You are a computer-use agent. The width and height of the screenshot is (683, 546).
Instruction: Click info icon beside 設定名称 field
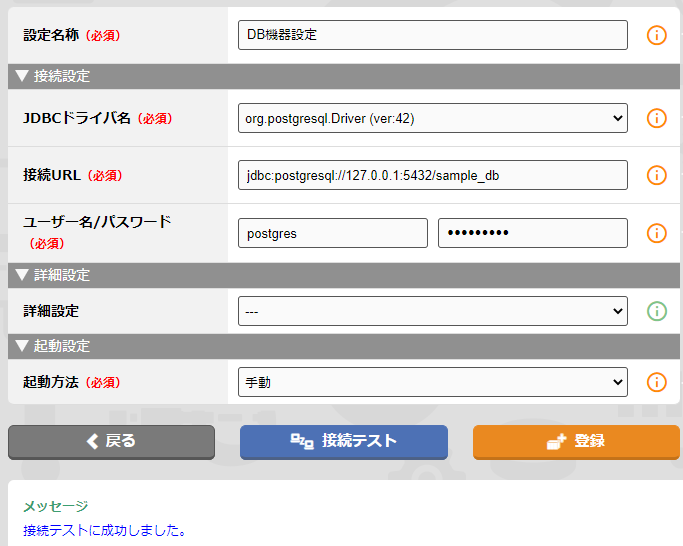(656, 35)
